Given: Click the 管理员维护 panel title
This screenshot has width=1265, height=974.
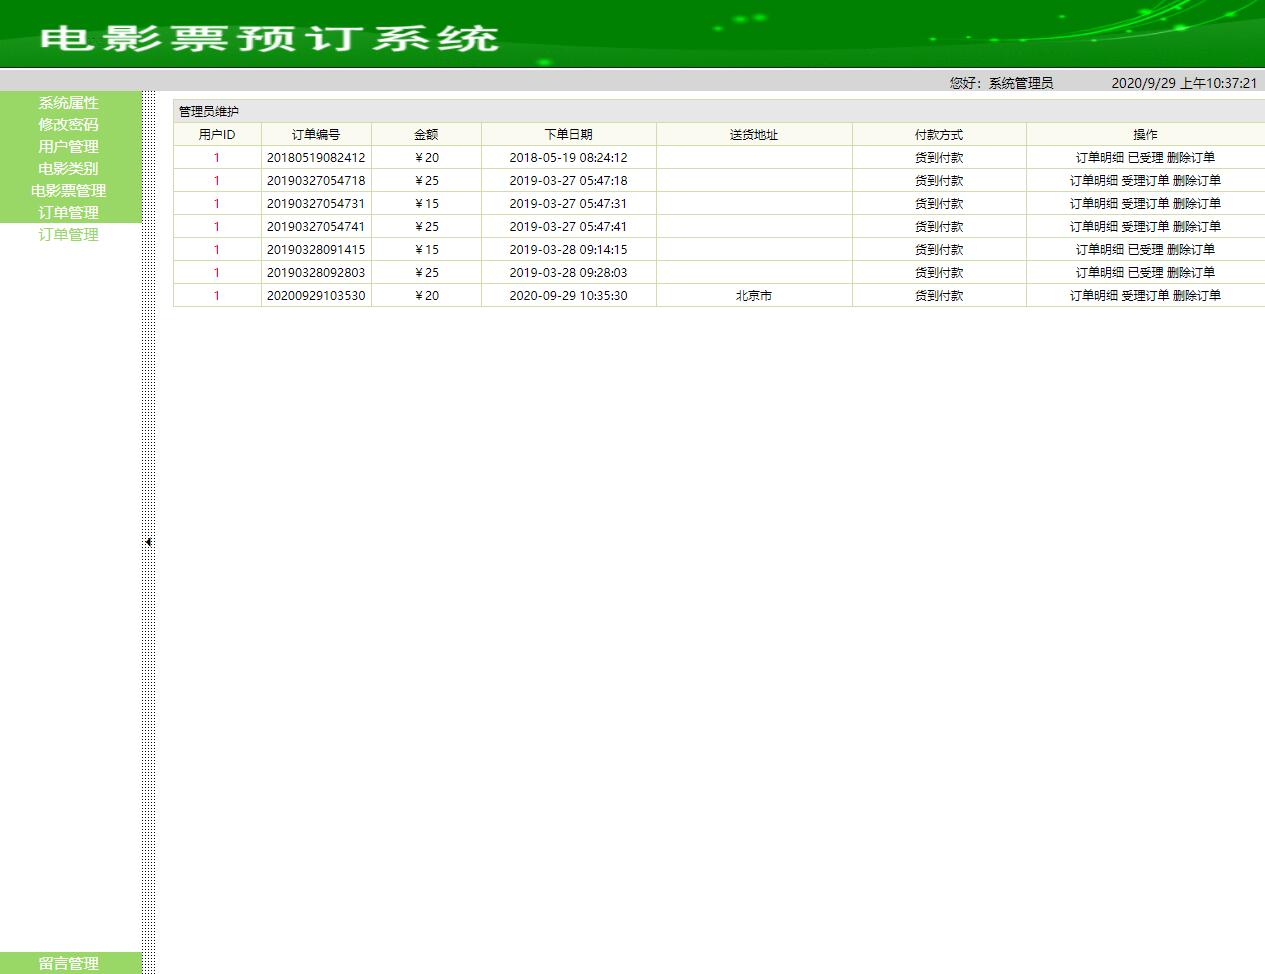Looking at the screenshot, I should (x=209, y=112).
